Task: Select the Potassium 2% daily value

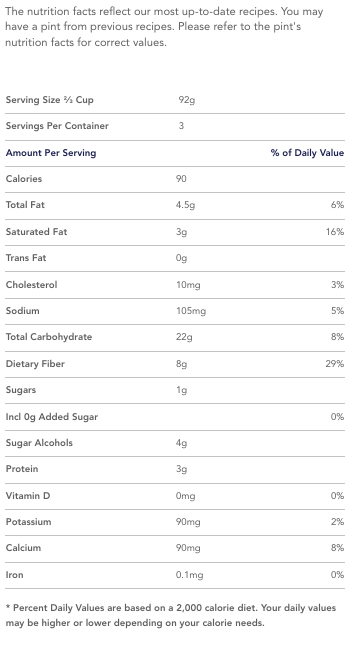Action: click(337, 522)
